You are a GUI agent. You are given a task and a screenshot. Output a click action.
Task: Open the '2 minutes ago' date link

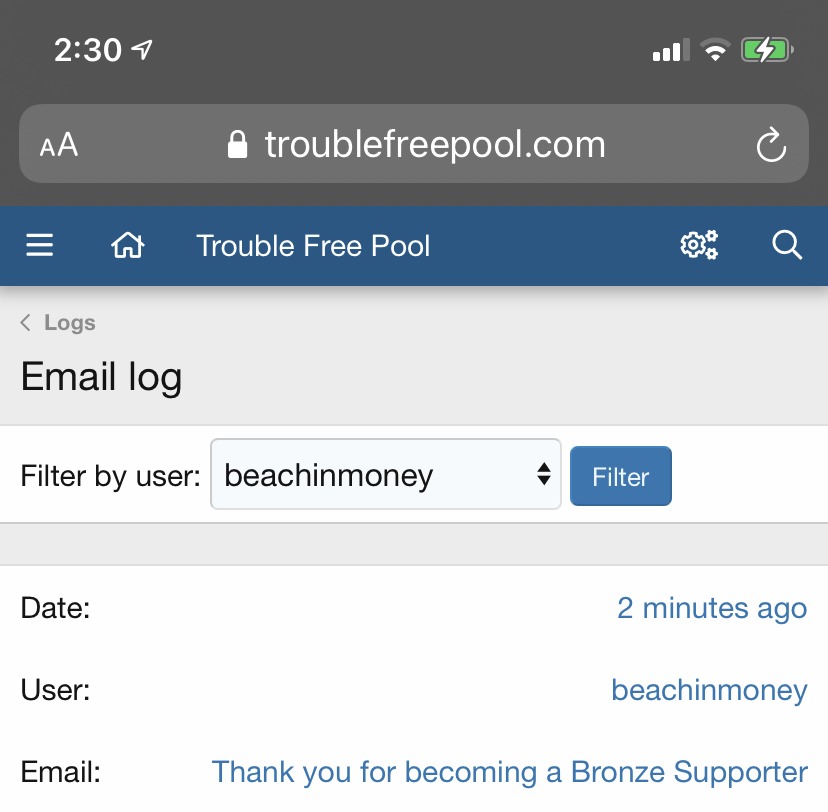tap(712, 608)
